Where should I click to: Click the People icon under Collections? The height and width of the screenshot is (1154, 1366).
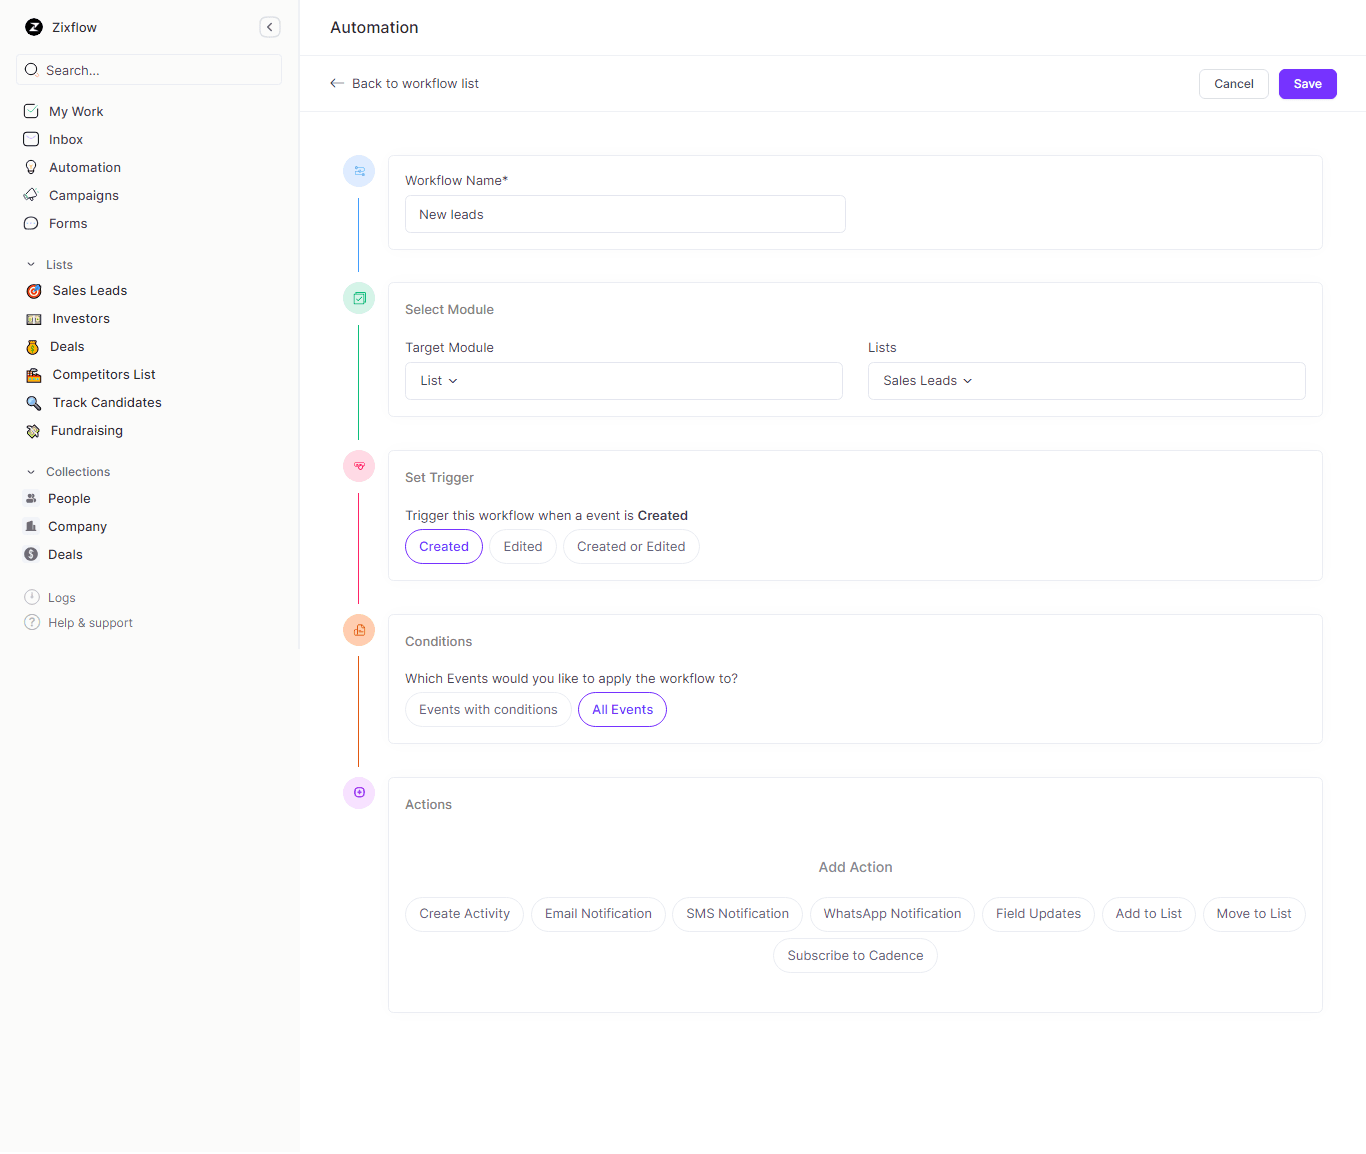32,498
